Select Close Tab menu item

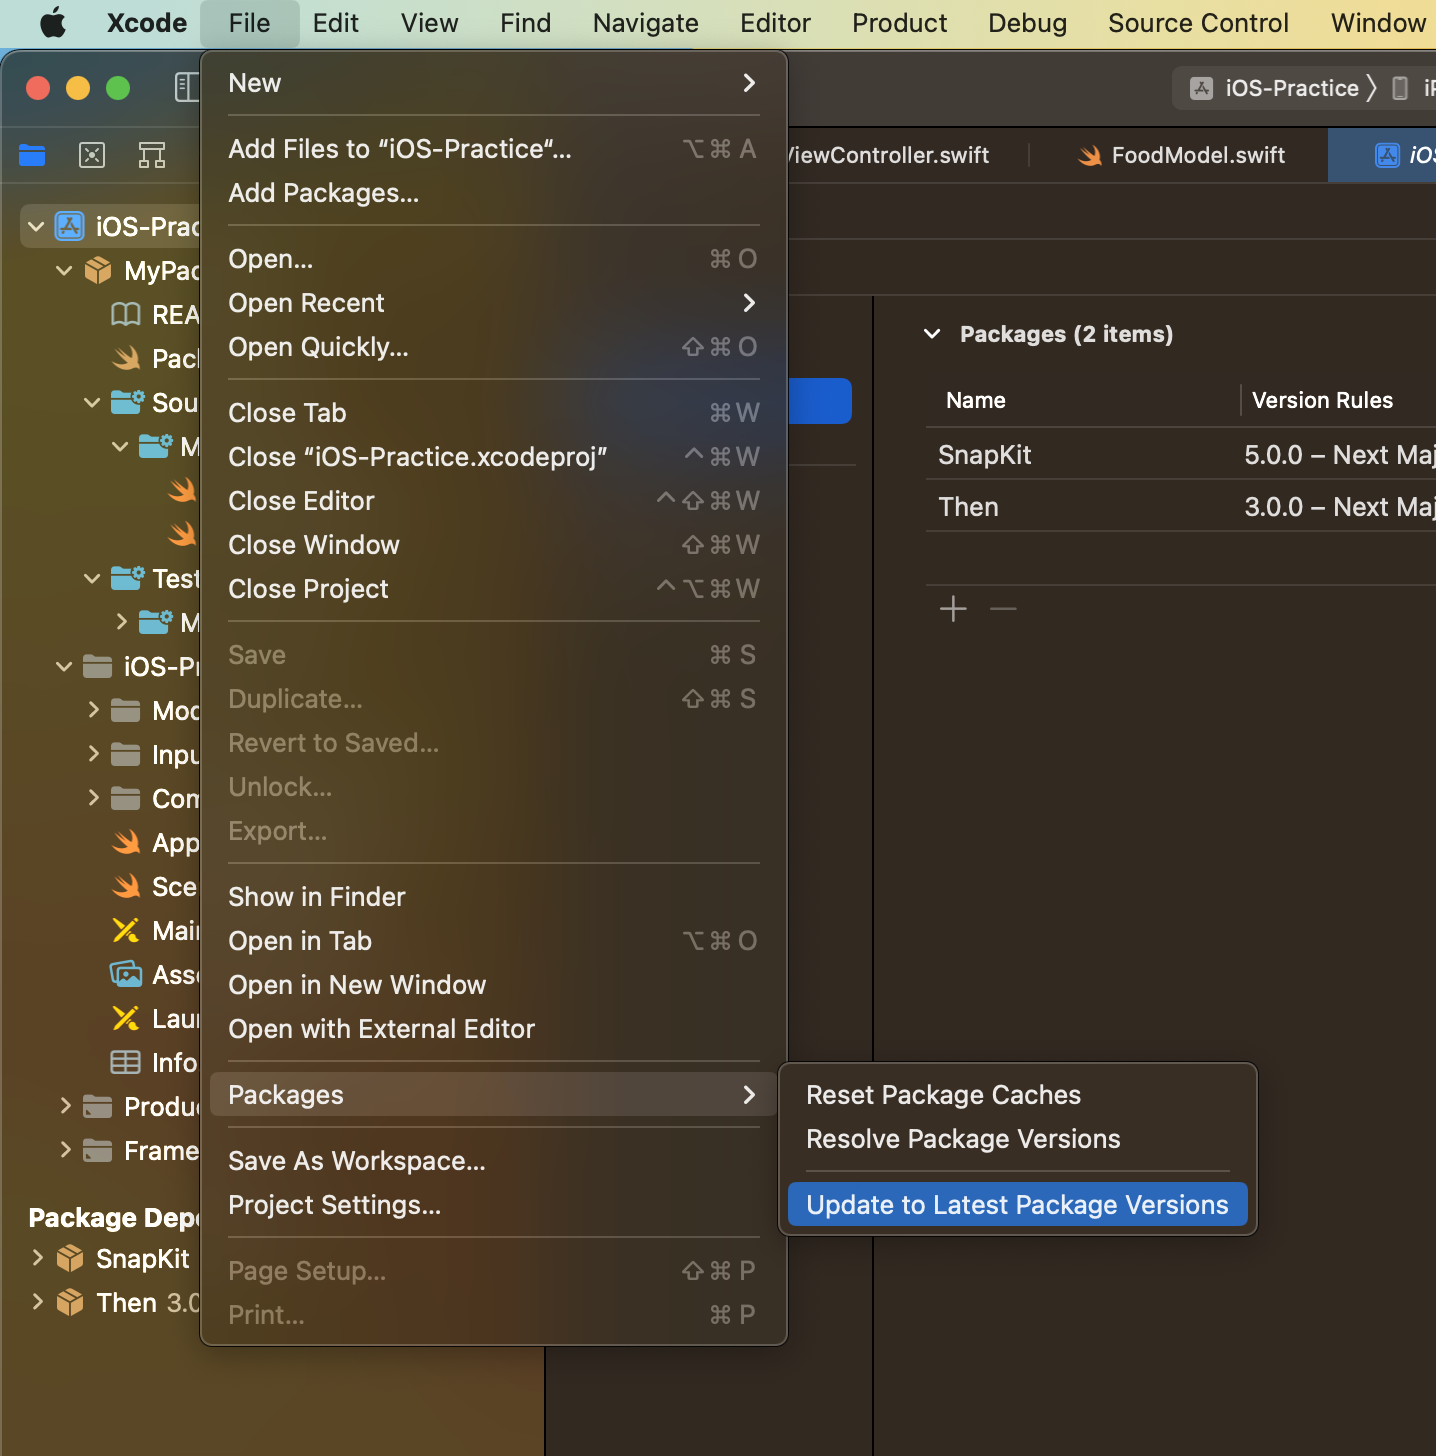[x=494, y=413]
